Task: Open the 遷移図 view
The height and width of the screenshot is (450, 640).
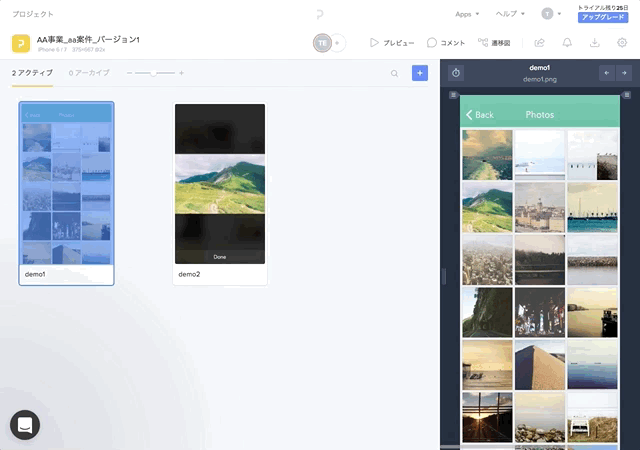Action: tap(494, 43)
